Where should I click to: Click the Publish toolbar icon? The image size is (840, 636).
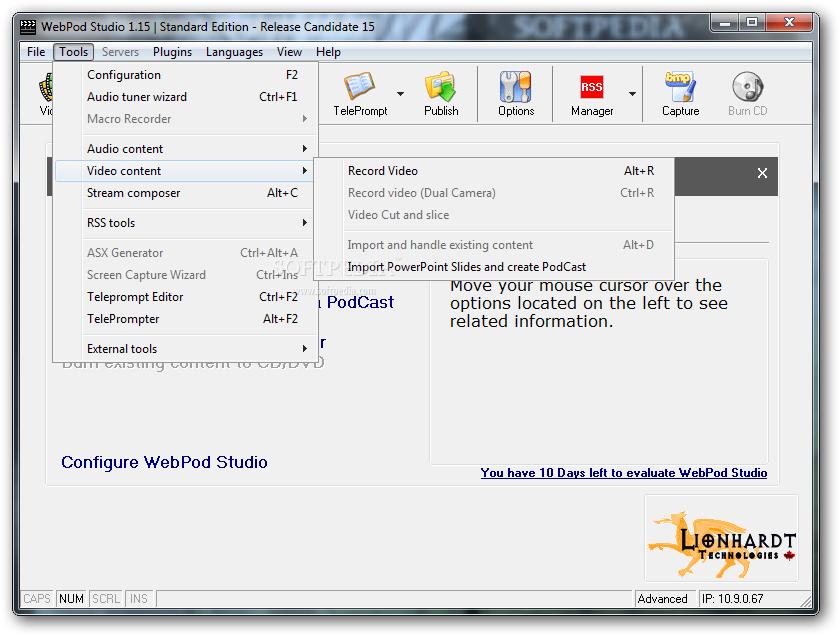[x=441, y=94]
